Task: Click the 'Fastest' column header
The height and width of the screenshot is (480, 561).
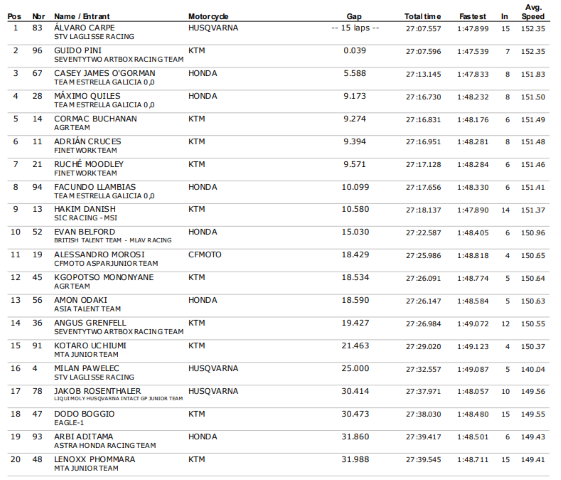Action: point(473,16)
